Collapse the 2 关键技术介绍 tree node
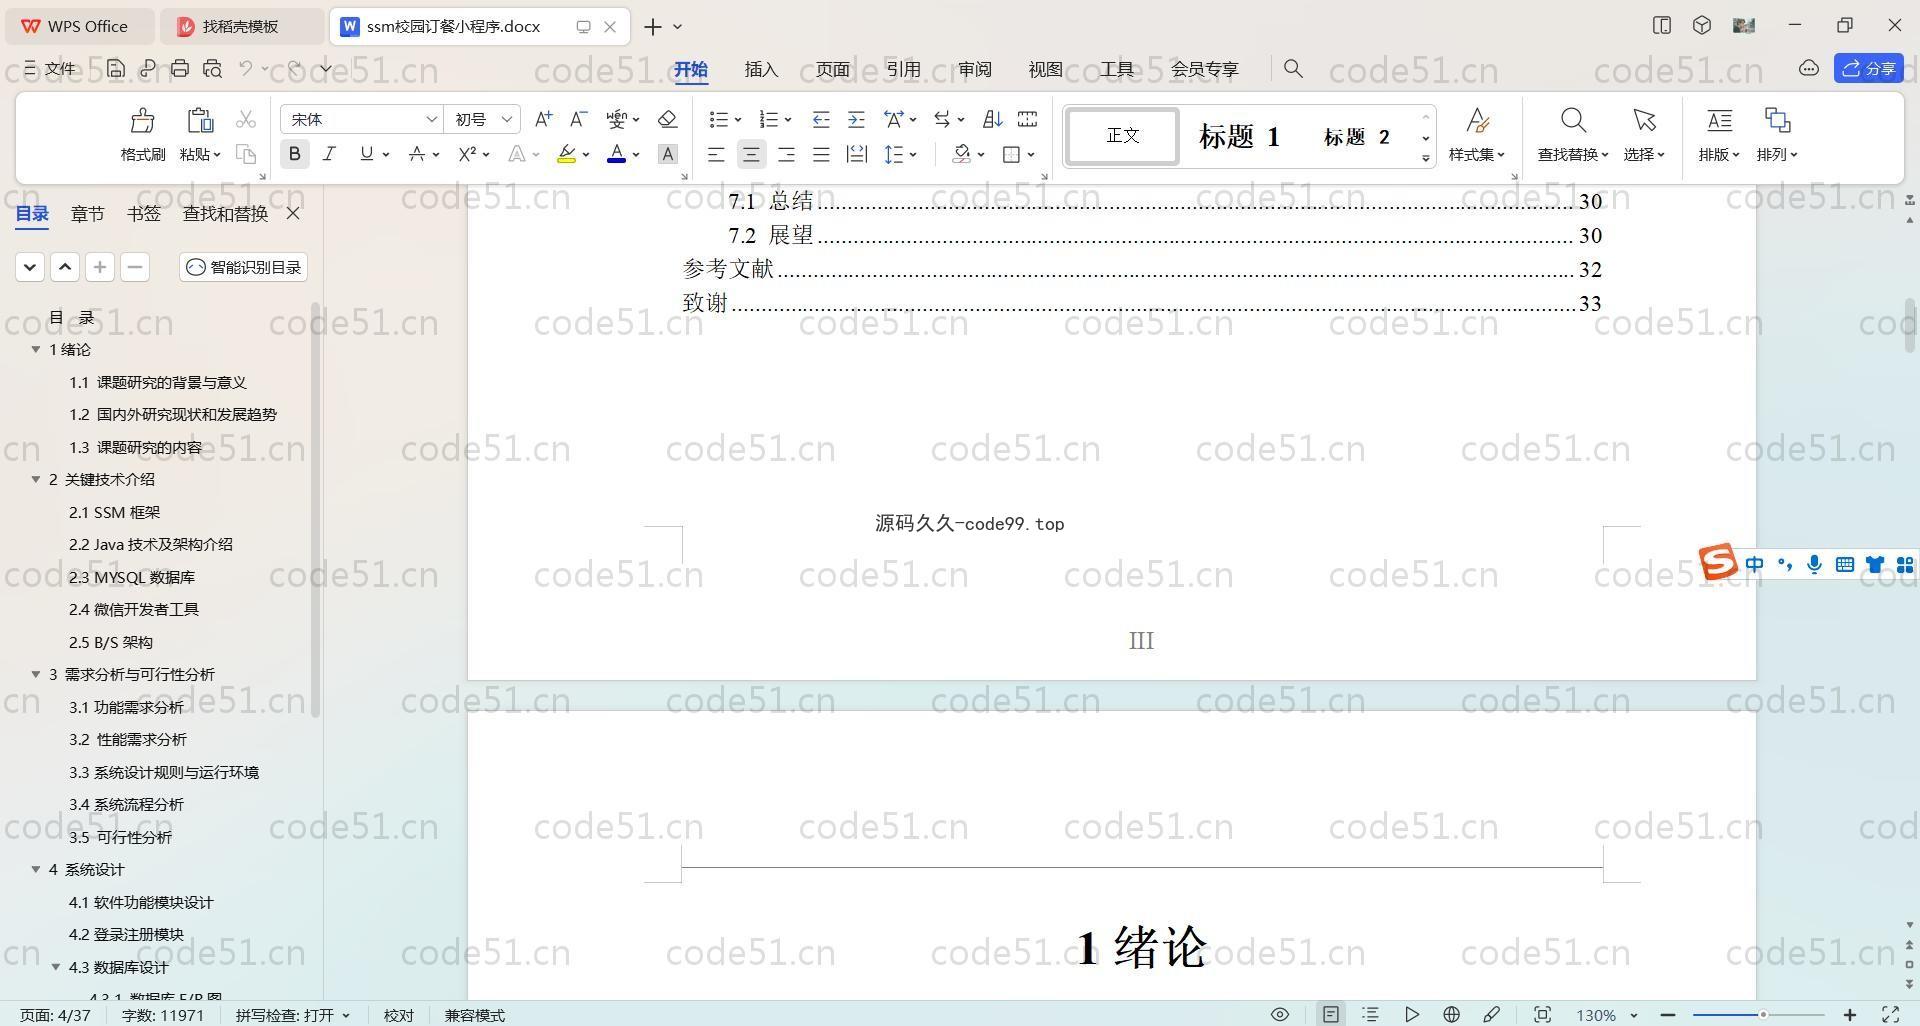 click(36, 479)
